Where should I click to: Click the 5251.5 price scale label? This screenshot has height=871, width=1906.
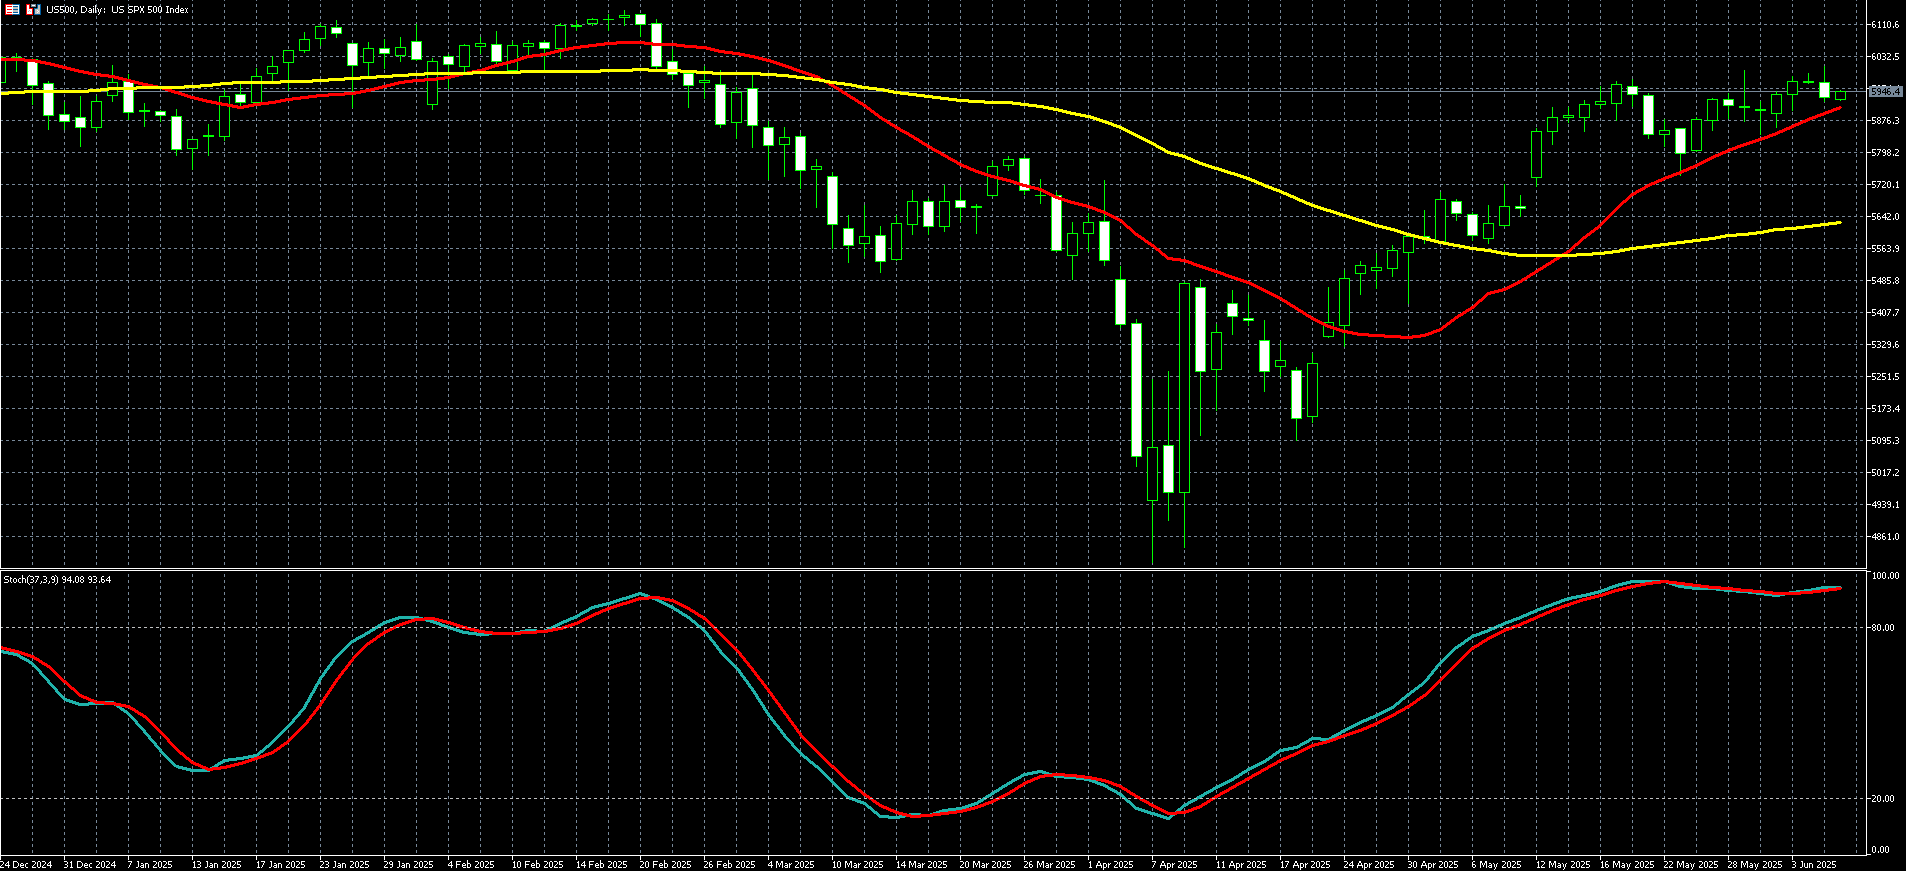(x=1885, y=377)
